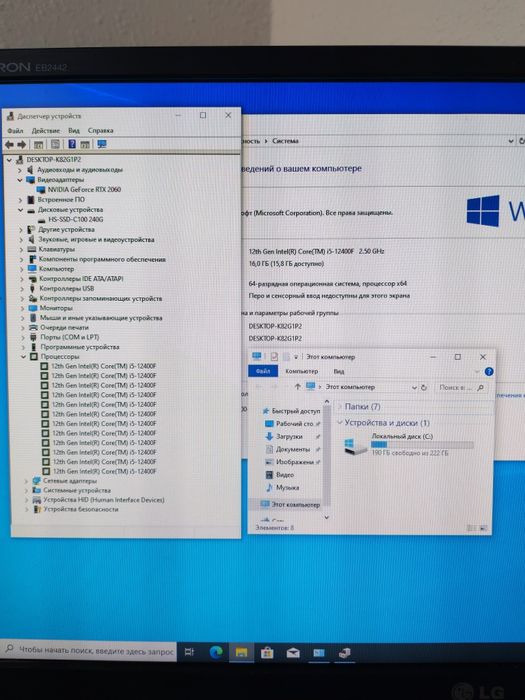This screenshot has height=700, width=525.
Task: Collapse the Видеоадаптеры category
Action: (20, 180)
